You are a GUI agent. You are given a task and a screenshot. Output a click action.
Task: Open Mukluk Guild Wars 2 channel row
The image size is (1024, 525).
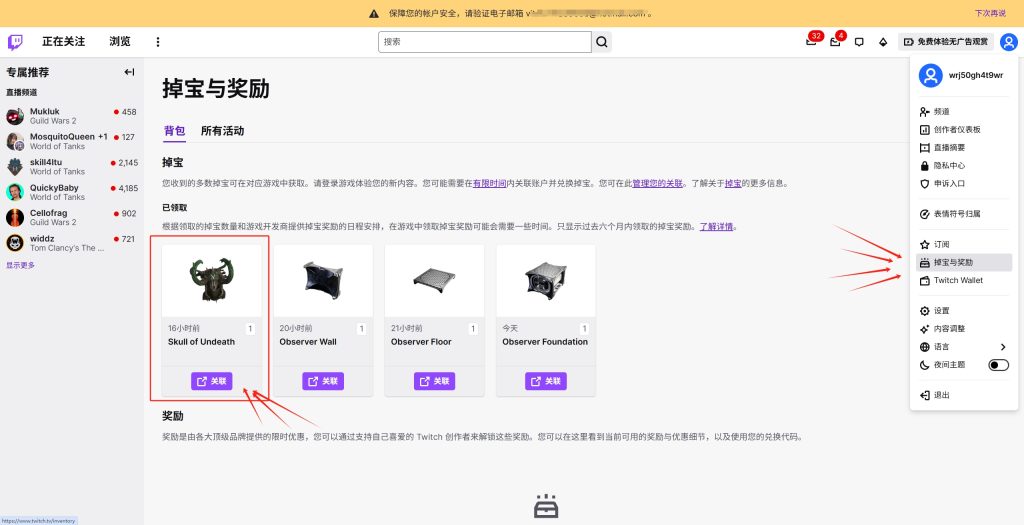pyautogui.click(x=72, y=116)
